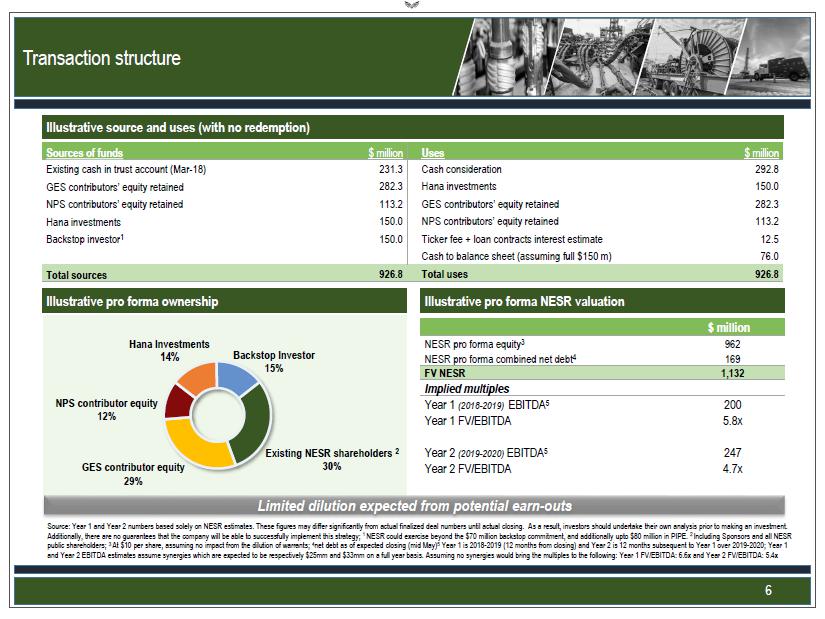Select 'Year 2 (2019-2020) EBITDA' label
Viewport: 825px width, 619px height.
(486, 453)
